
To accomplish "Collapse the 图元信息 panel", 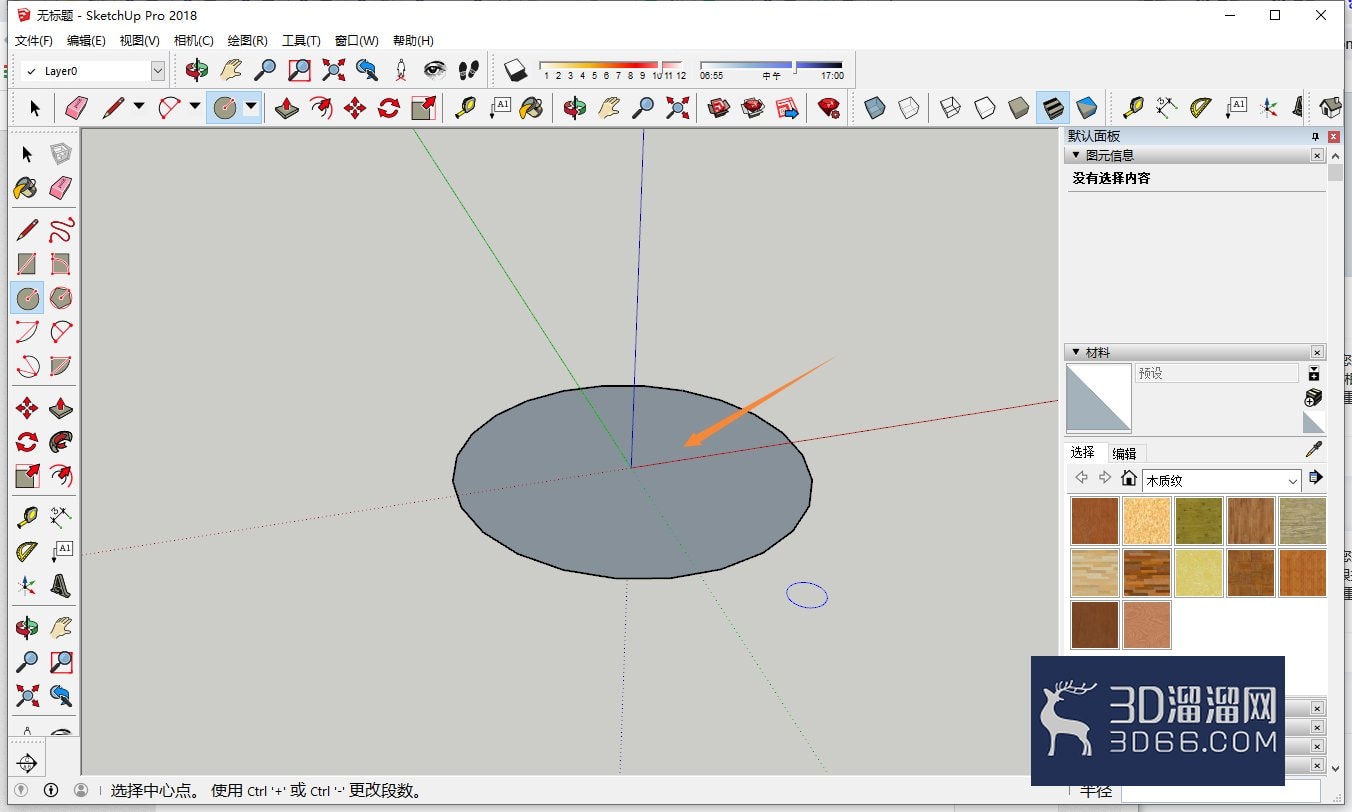I will click(1075, 155).
